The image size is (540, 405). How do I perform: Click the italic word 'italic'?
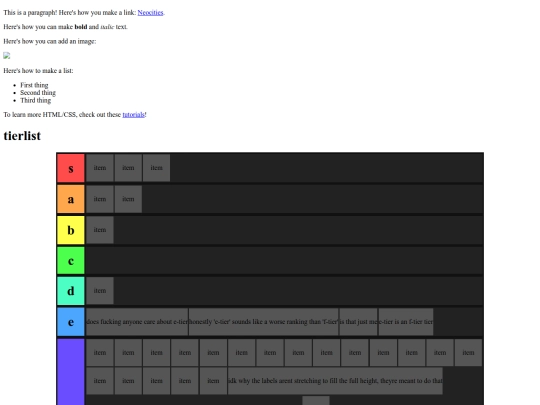pos(107,27)
